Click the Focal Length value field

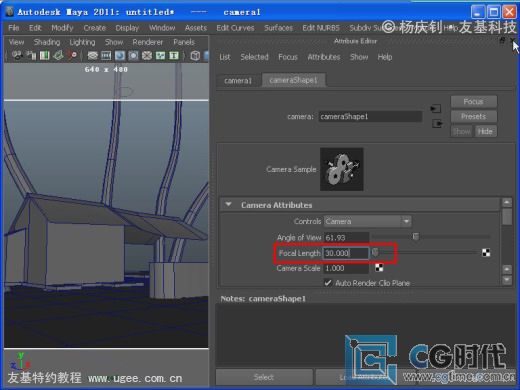346,253
